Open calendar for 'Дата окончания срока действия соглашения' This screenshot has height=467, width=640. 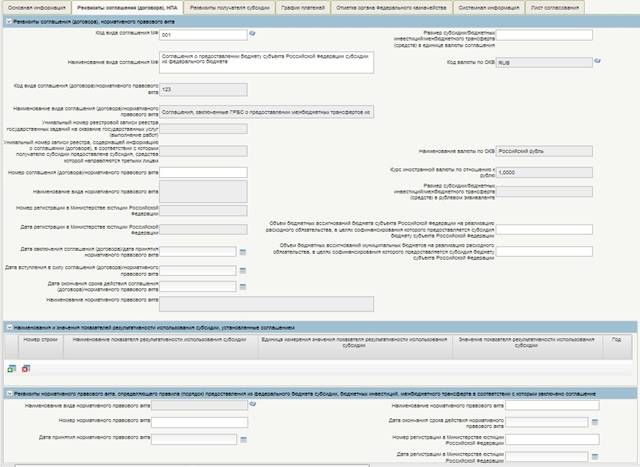[242, 286]
